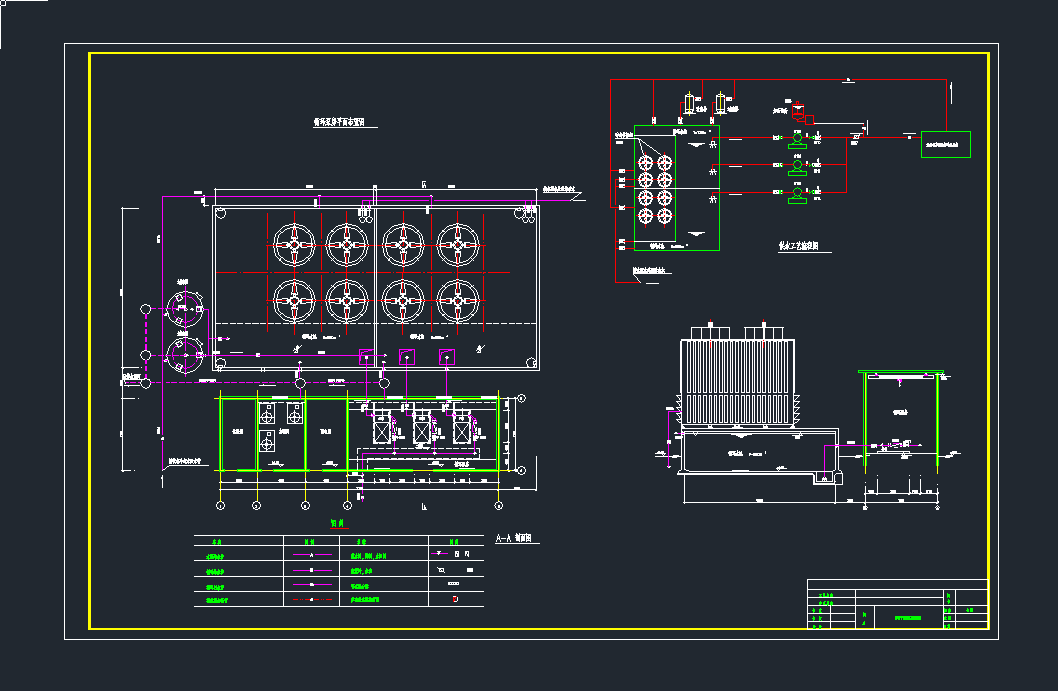Click the green legend heading above the table
Image resolution: width=1058 pixels, height=691 pixels.
coord(338,524)
